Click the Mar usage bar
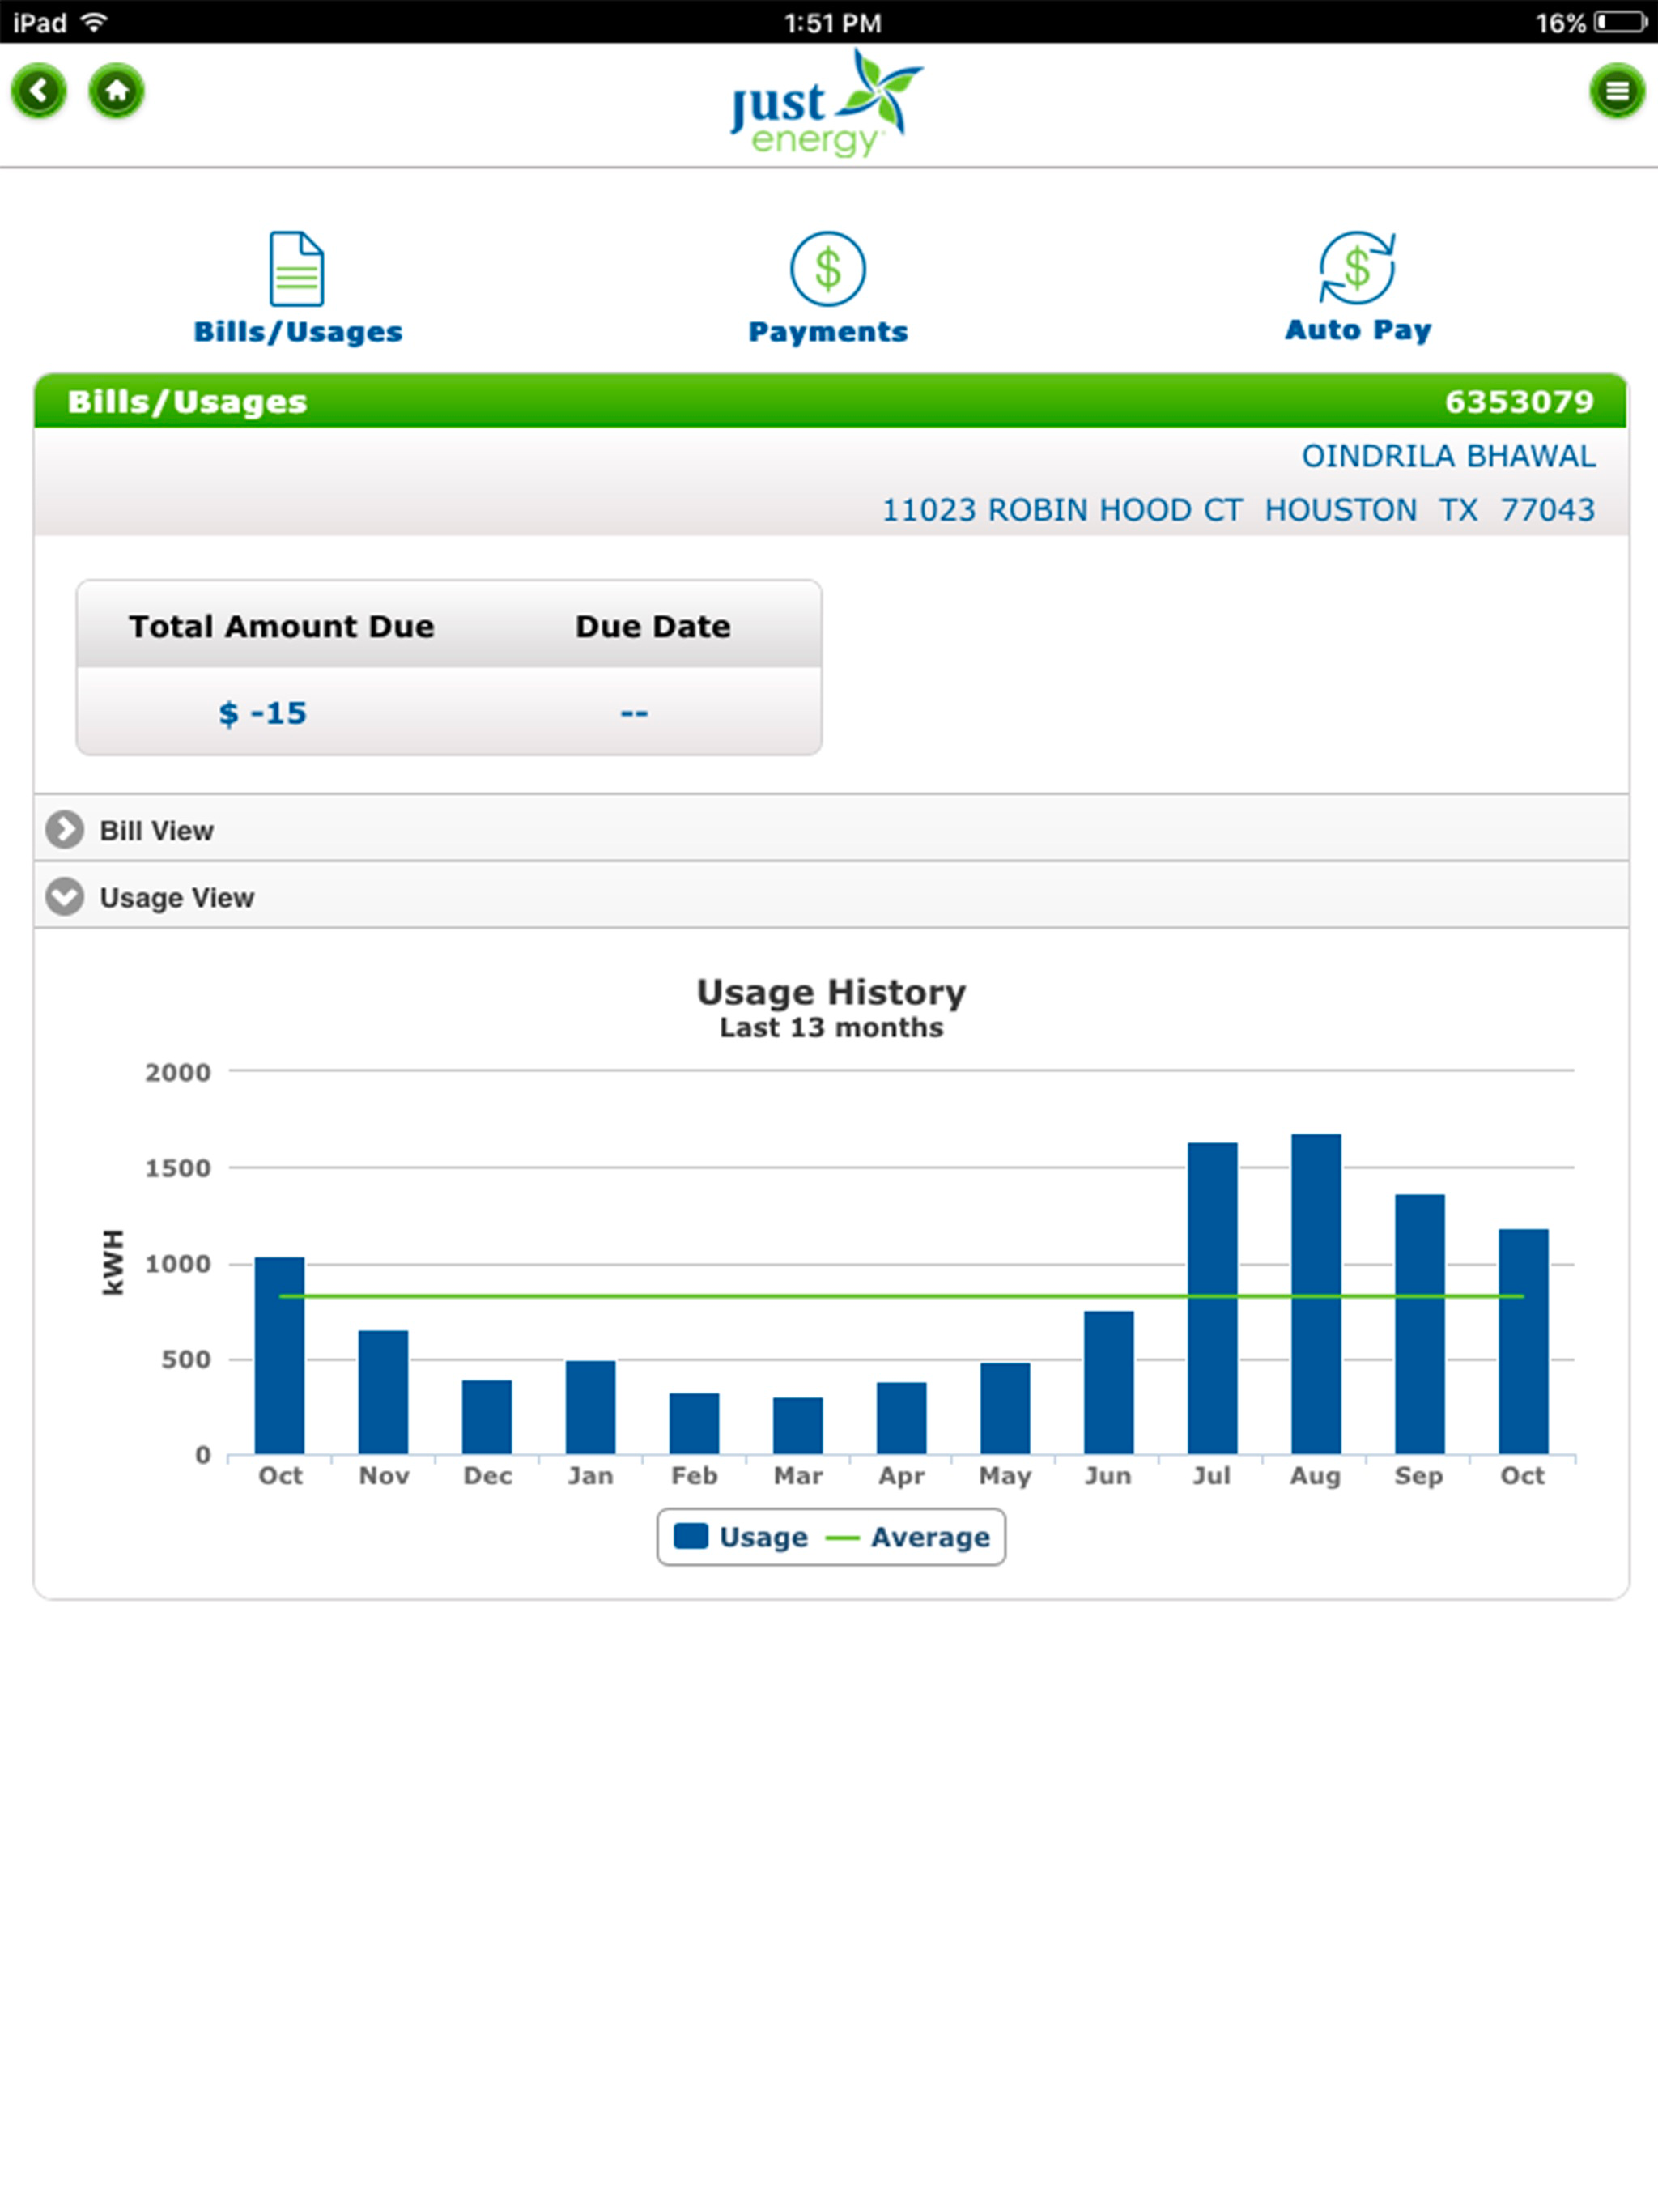The width and height of the screenshot is (1658, 2212). 798,1425
